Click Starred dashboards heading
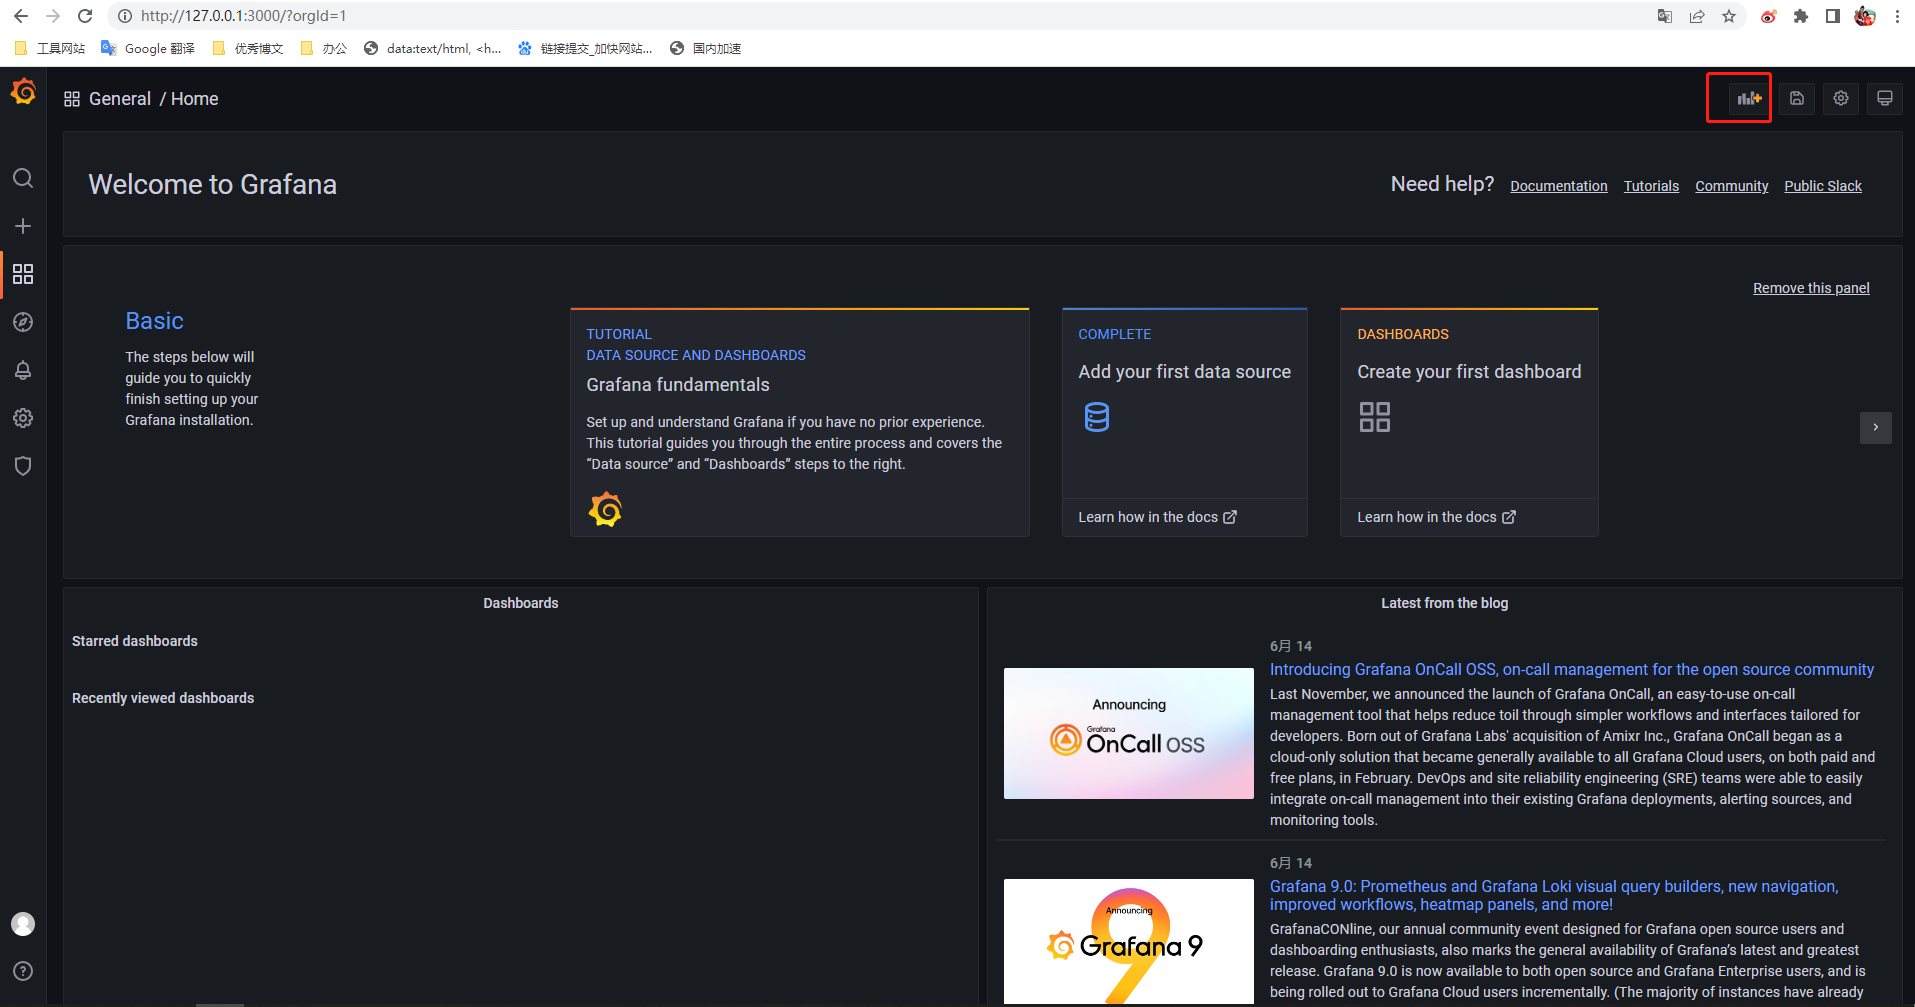This screenshot has height=1007, width=1915. pos(135,641)
